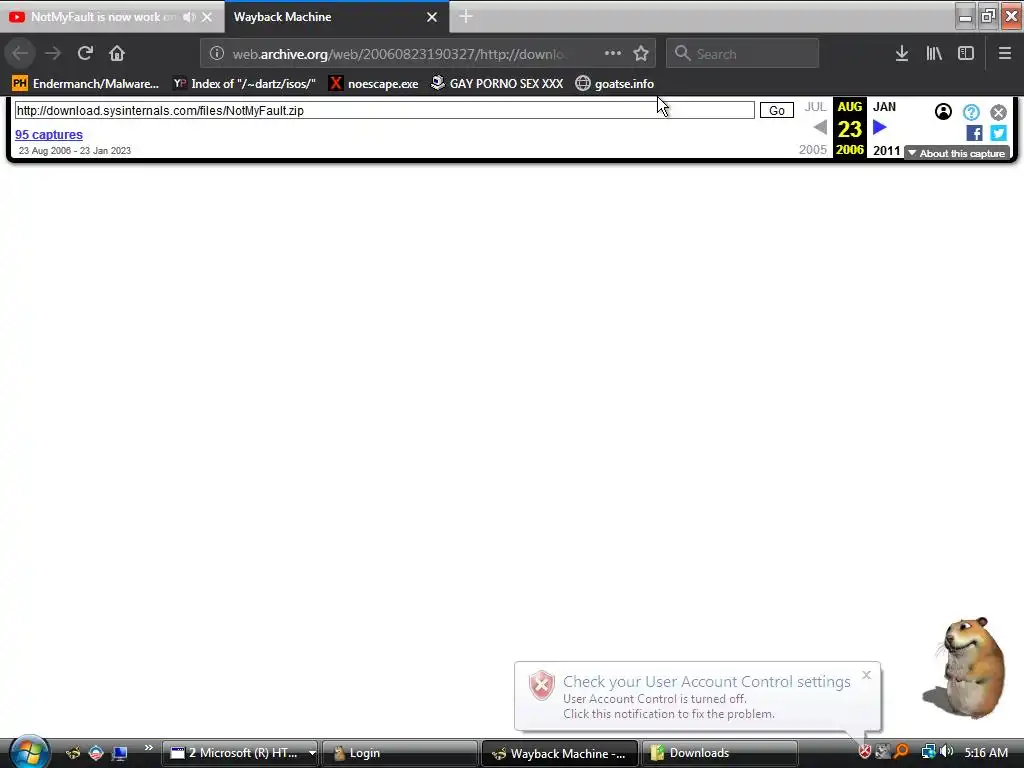Select the JAN 2011 capture month

[886, 128]
